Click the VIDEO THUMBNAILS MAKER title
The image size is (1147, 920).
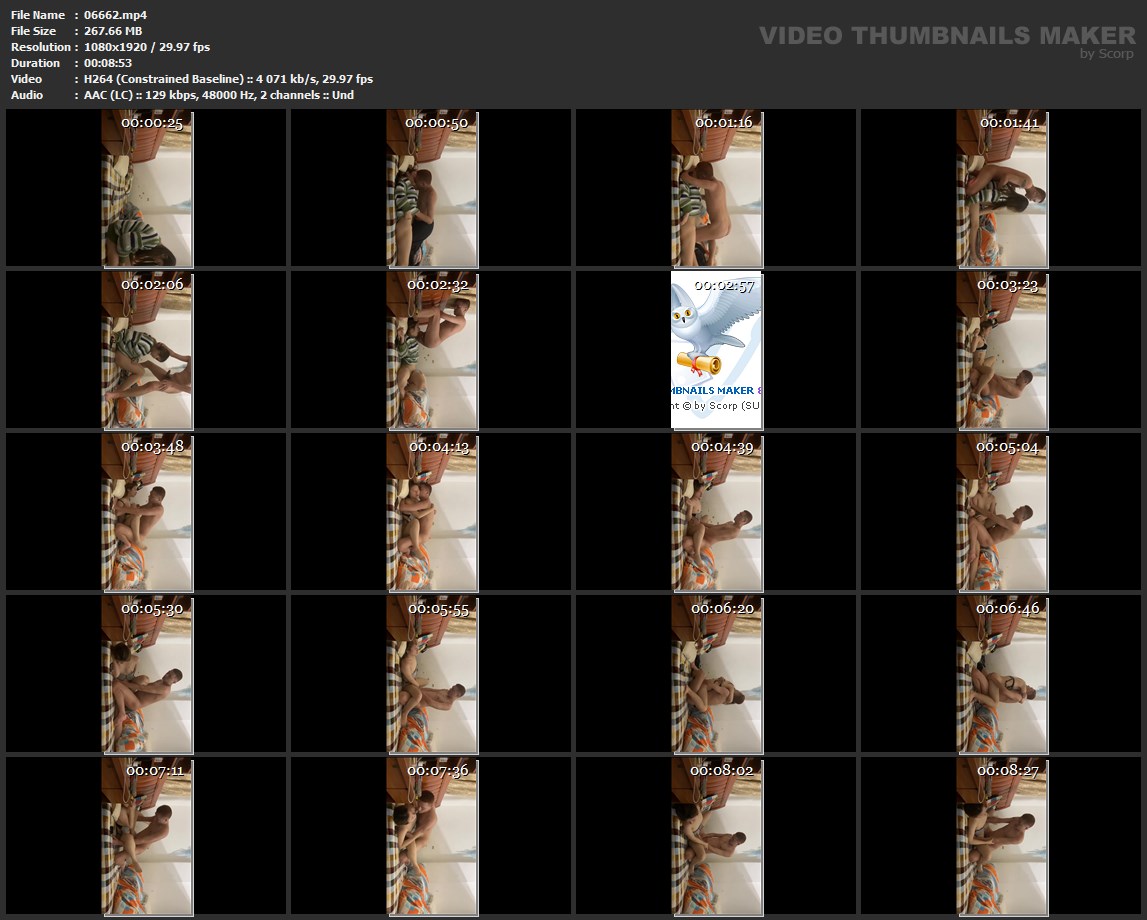[947, 36]
